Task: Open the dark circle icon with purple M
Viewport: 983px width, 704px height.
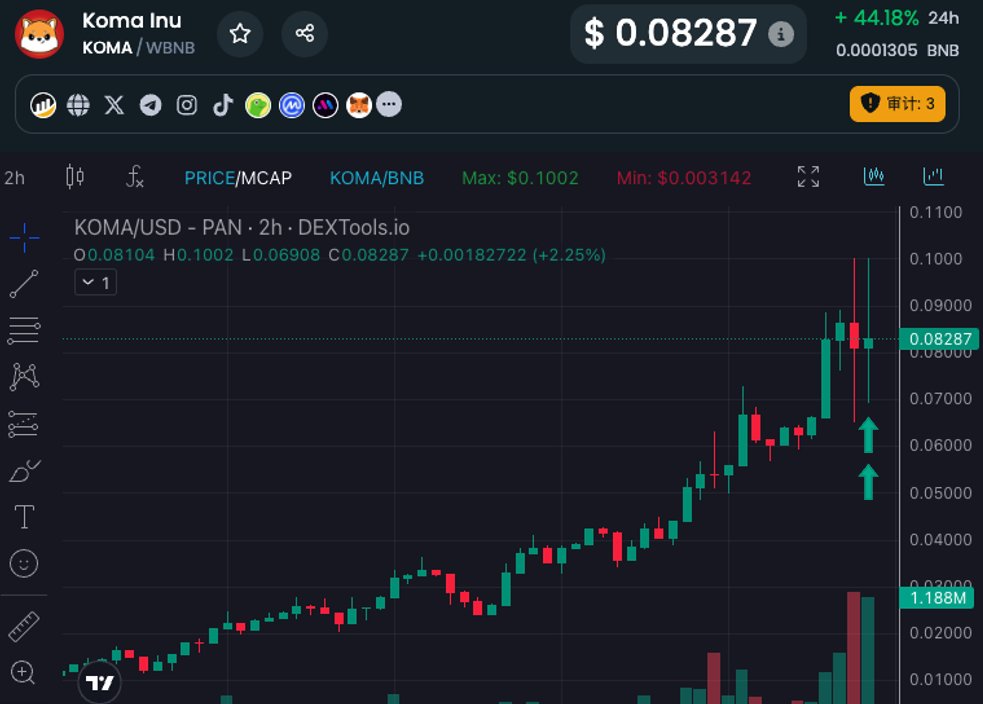Action: [x=325, y=105]
